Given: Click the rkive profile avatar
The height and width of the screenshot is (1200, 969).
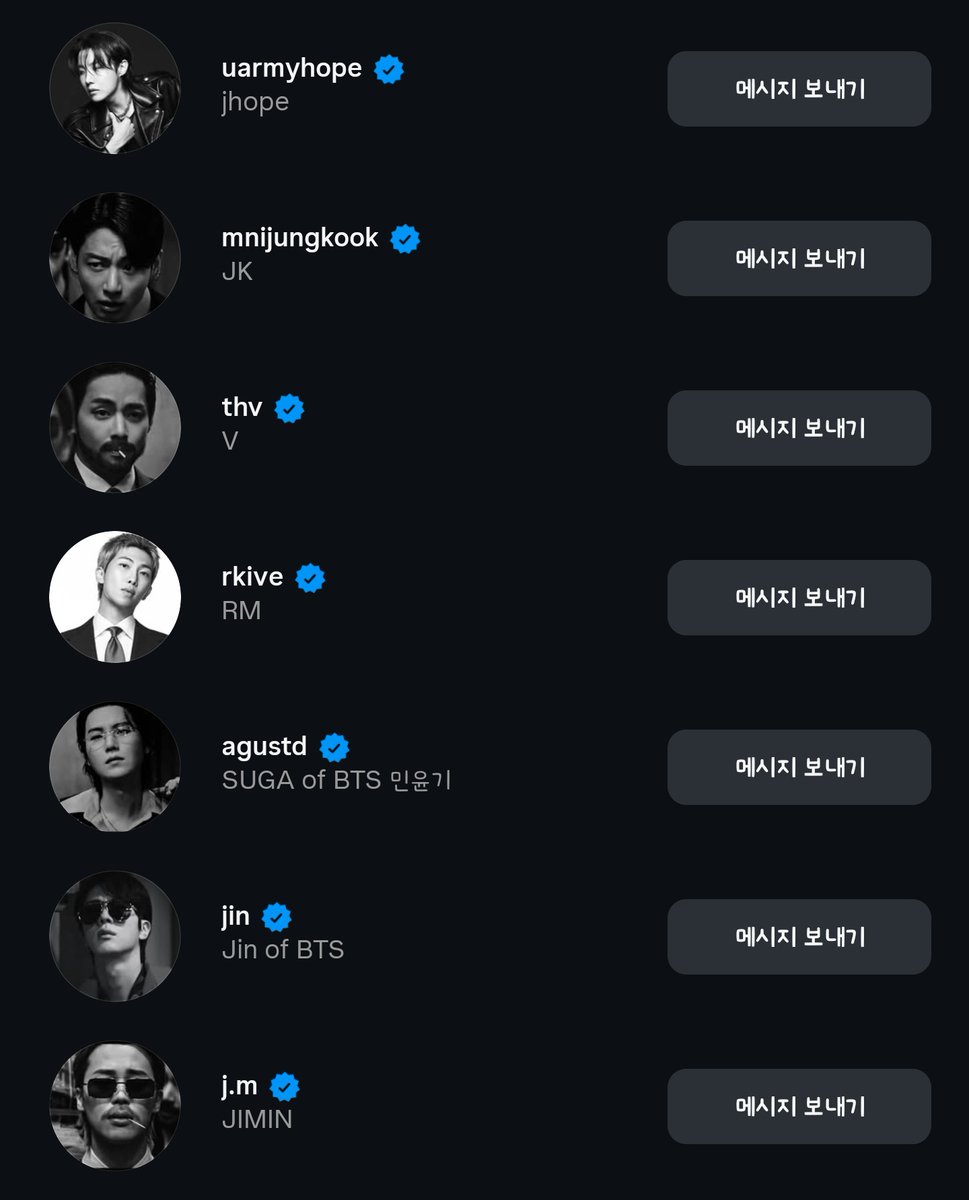Looking at the screenshot, I should pos(115,597).
